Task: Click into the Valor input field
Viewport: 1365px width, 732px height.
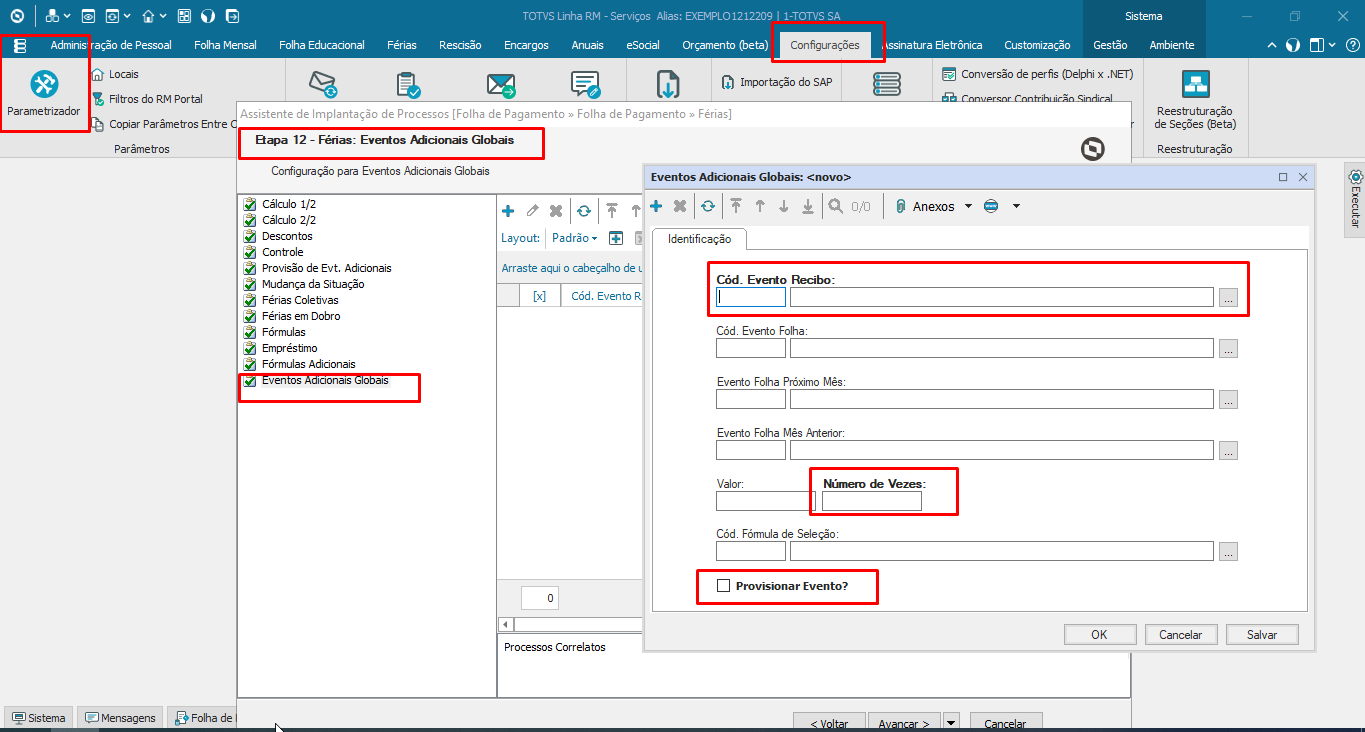Action: click(765, 501)
